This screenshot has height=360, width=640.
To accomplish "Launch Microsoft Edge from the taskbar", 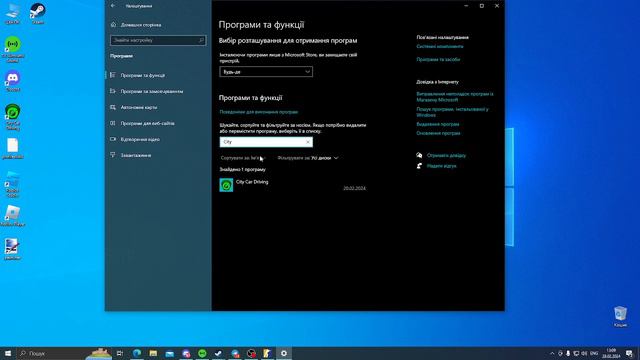I will tap(137, 353).
